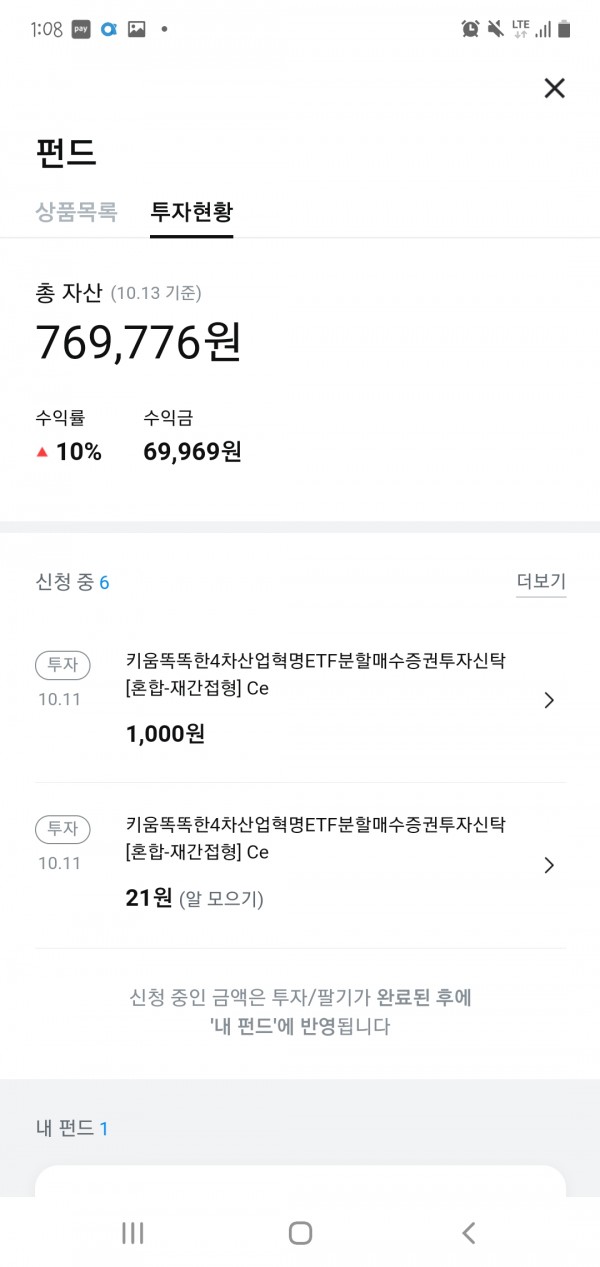Screen dimensions: 600x1267
Task: Expand the 1,000원 fund application chevron
Action: [548, 700]
